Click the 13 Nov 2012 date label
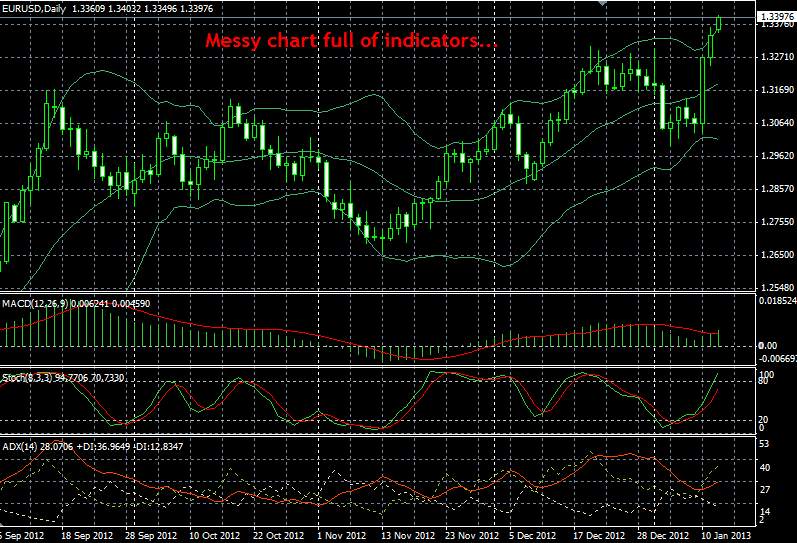This screenshot has width=797, height=543. (408, 536)
